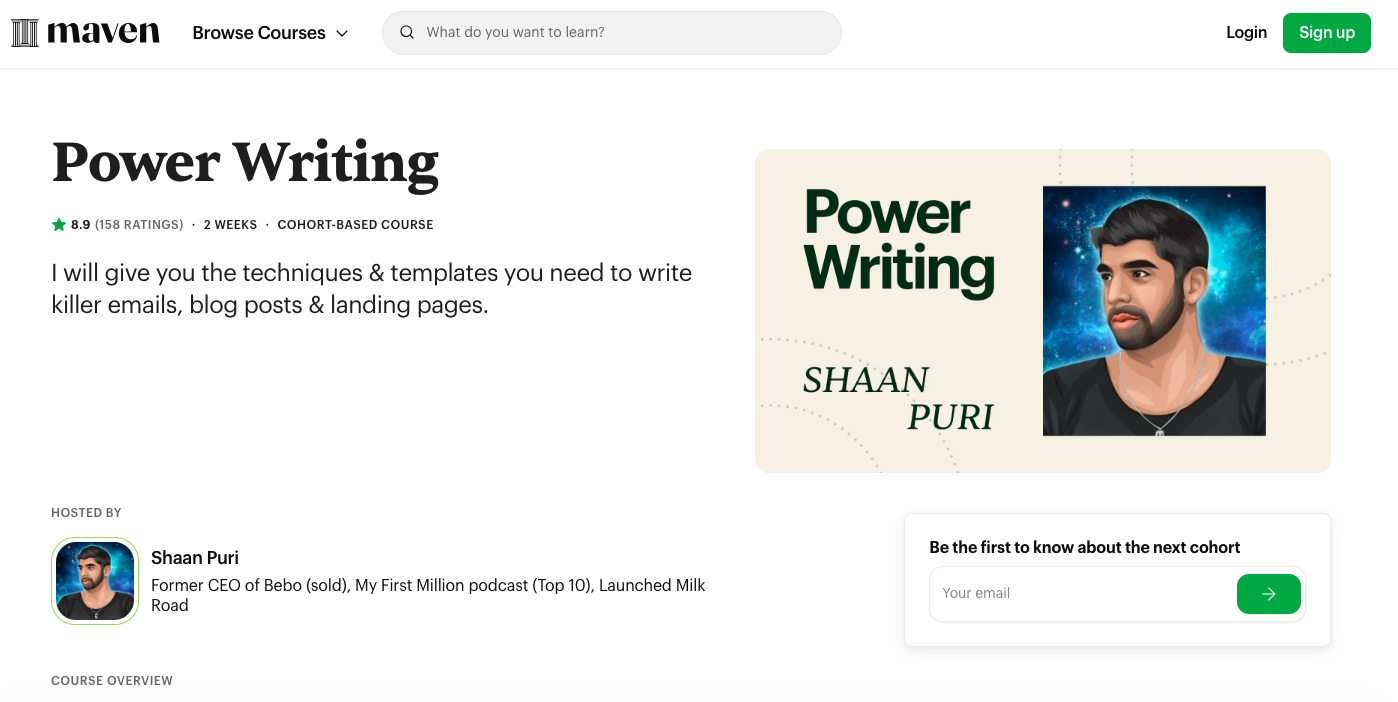Click the COURSE OVERVIEW heading
This screenshot has height=702, width=1398.
coord(112,680)
